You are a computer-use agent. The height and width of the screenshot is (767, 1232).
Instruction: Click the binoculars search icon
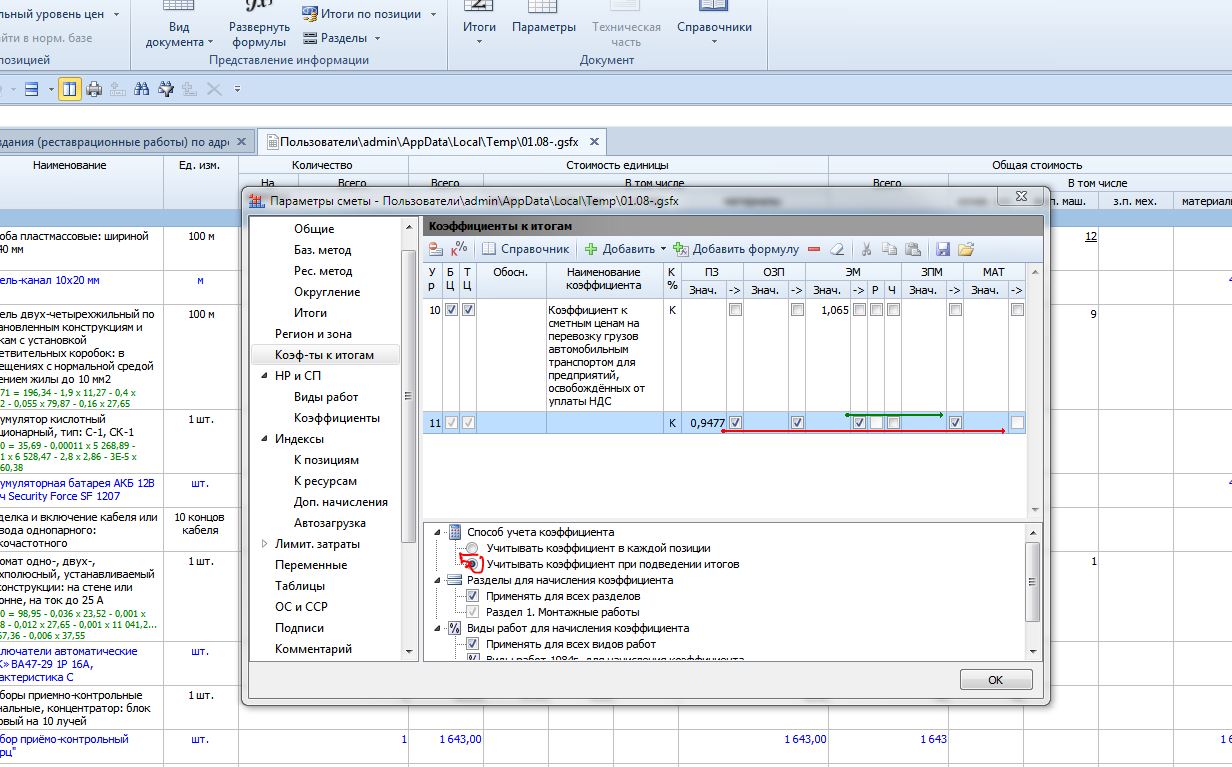141,89
